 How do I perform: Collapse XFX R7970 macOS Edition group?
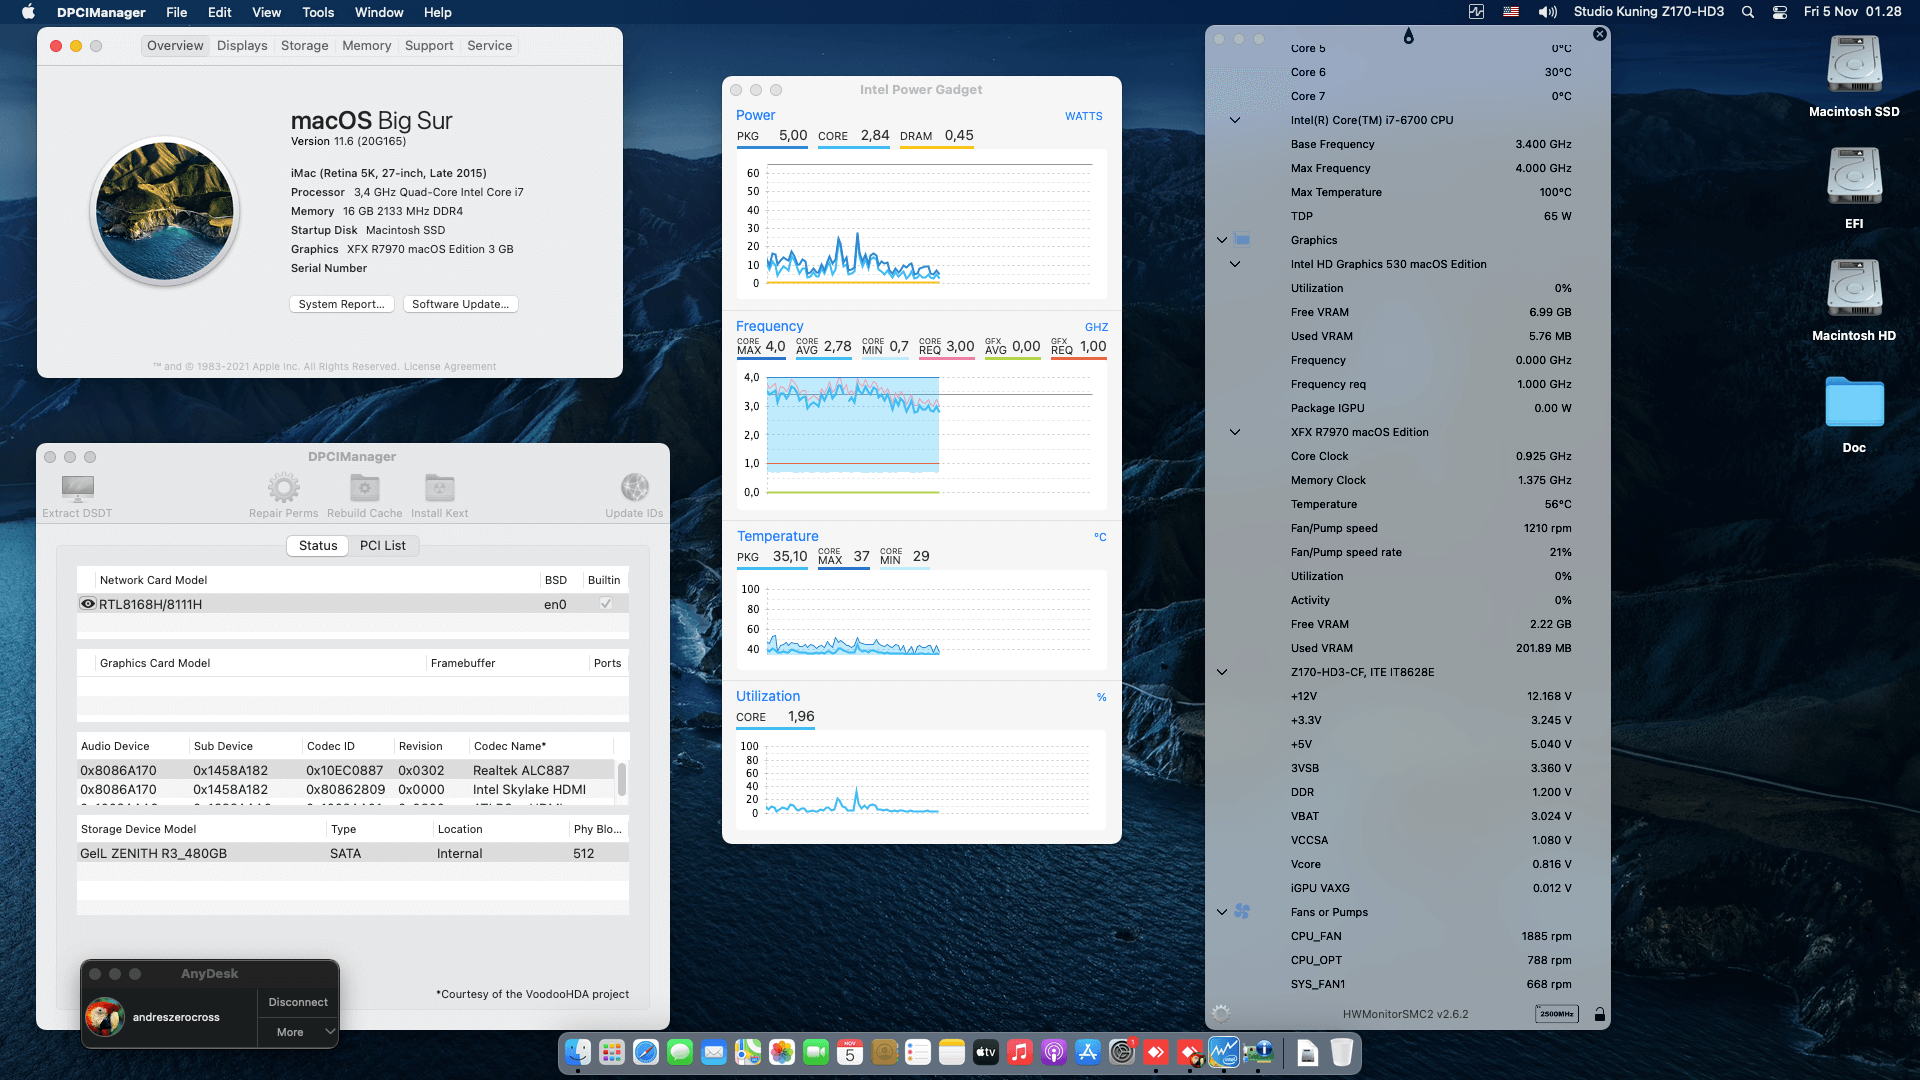[x=1235, y=432]
